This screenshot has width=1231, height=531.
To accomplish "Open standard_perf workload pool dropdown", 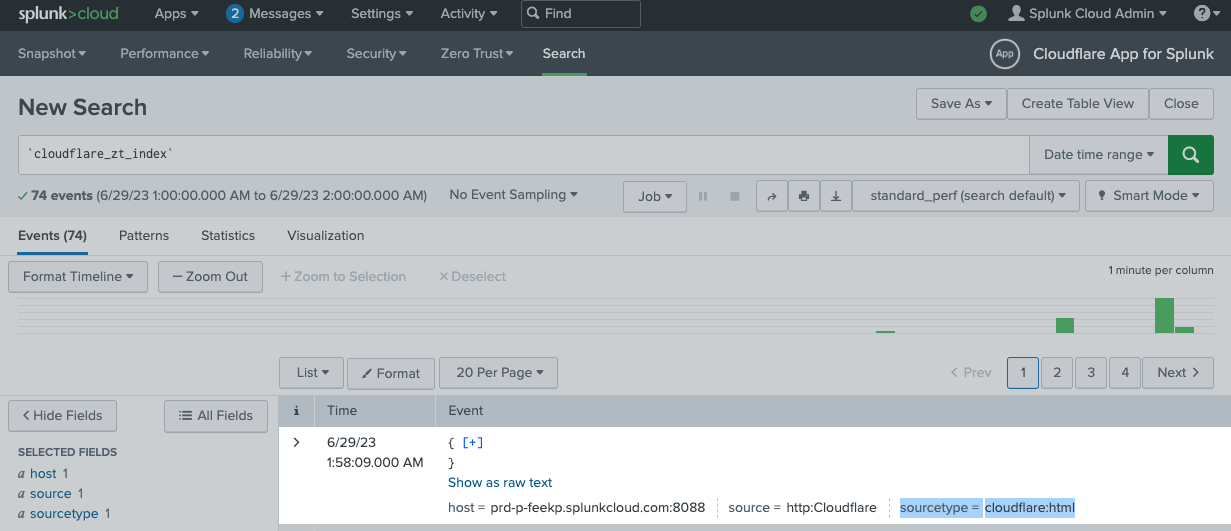I will point(968,196).
